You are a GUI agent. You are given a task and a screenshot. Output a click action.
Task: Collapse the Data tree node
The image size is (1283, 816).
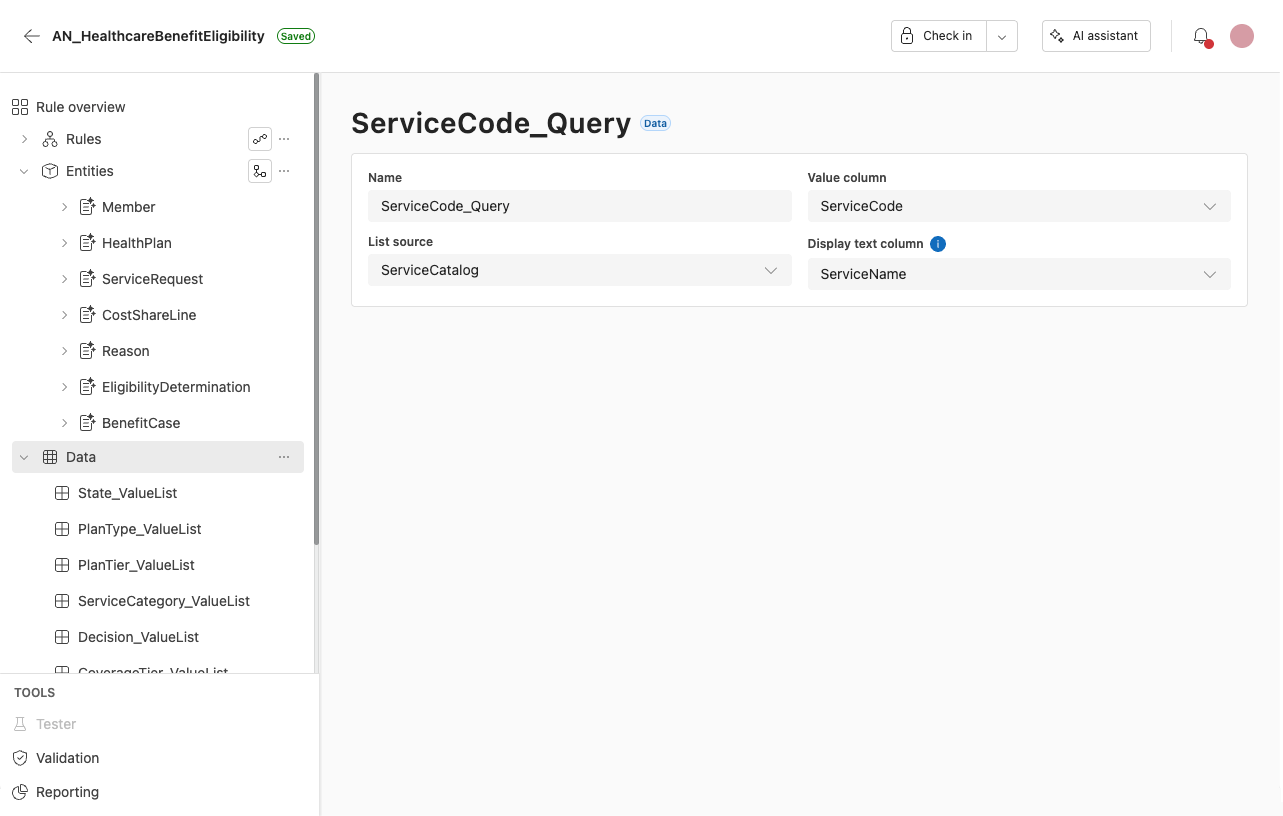pyautogui.click(x=24, y=457)
